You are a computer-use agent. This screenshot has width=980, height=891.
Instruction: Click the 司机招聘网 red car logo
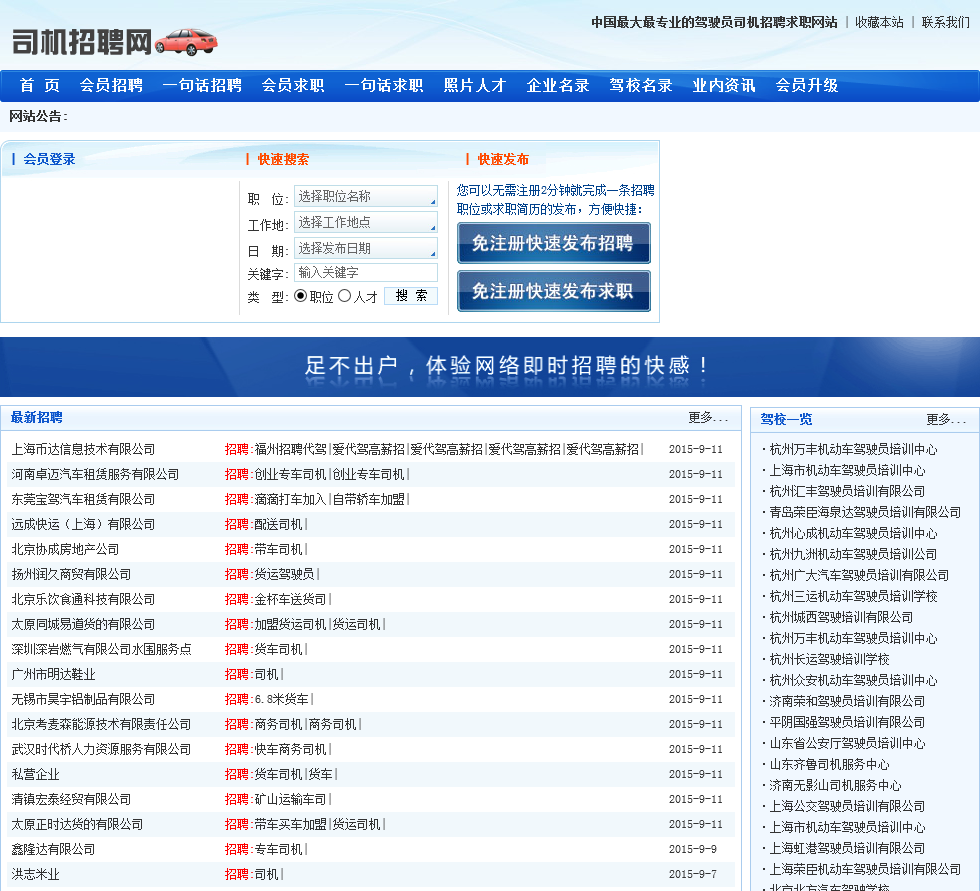[115, 42]
